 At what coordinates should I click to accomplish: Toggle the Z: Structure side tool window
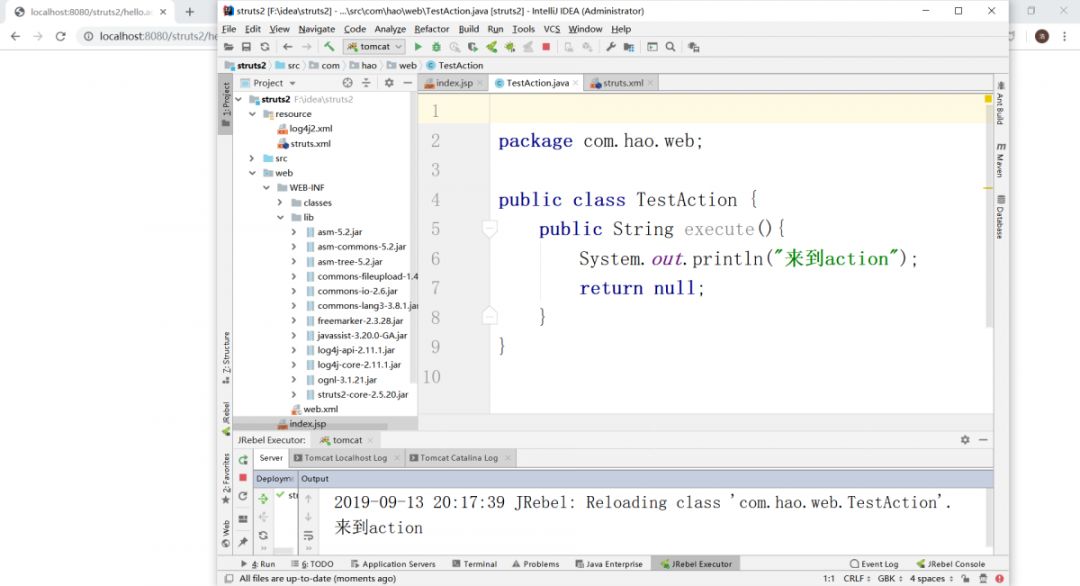(225, 357)
